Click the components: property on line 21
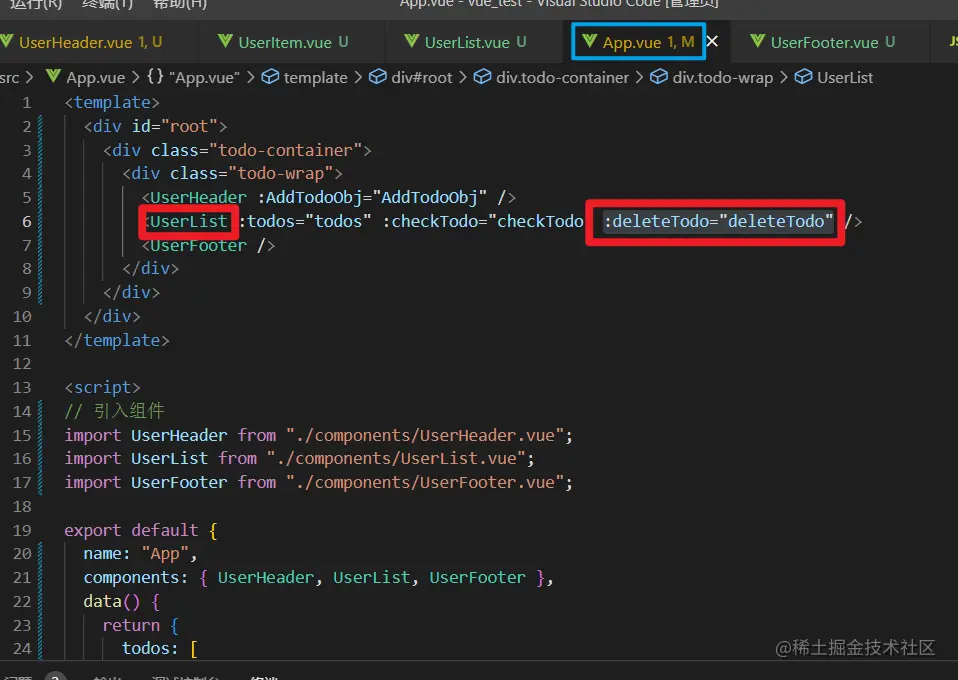 pyautogui.click(x=136, y=578)
